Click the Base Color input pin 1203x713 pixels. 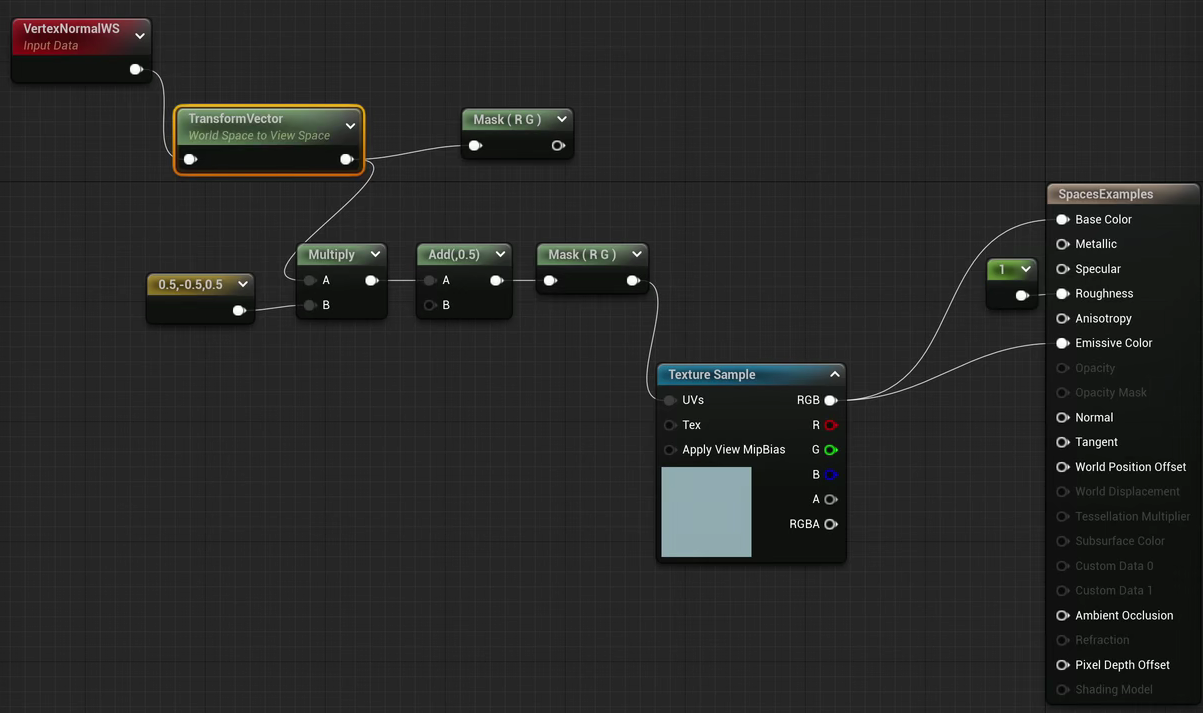pyautogui.click(x=1063, y=219)
